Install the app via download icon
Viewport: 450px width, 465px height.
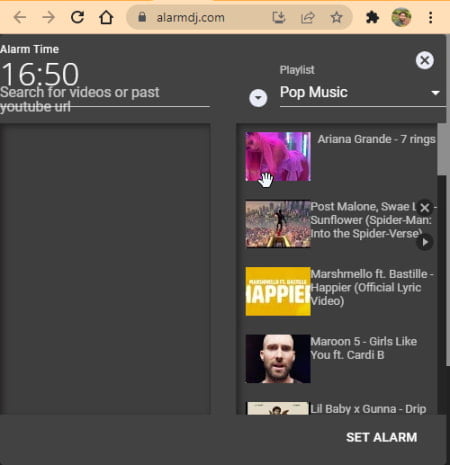click(279, 17)
